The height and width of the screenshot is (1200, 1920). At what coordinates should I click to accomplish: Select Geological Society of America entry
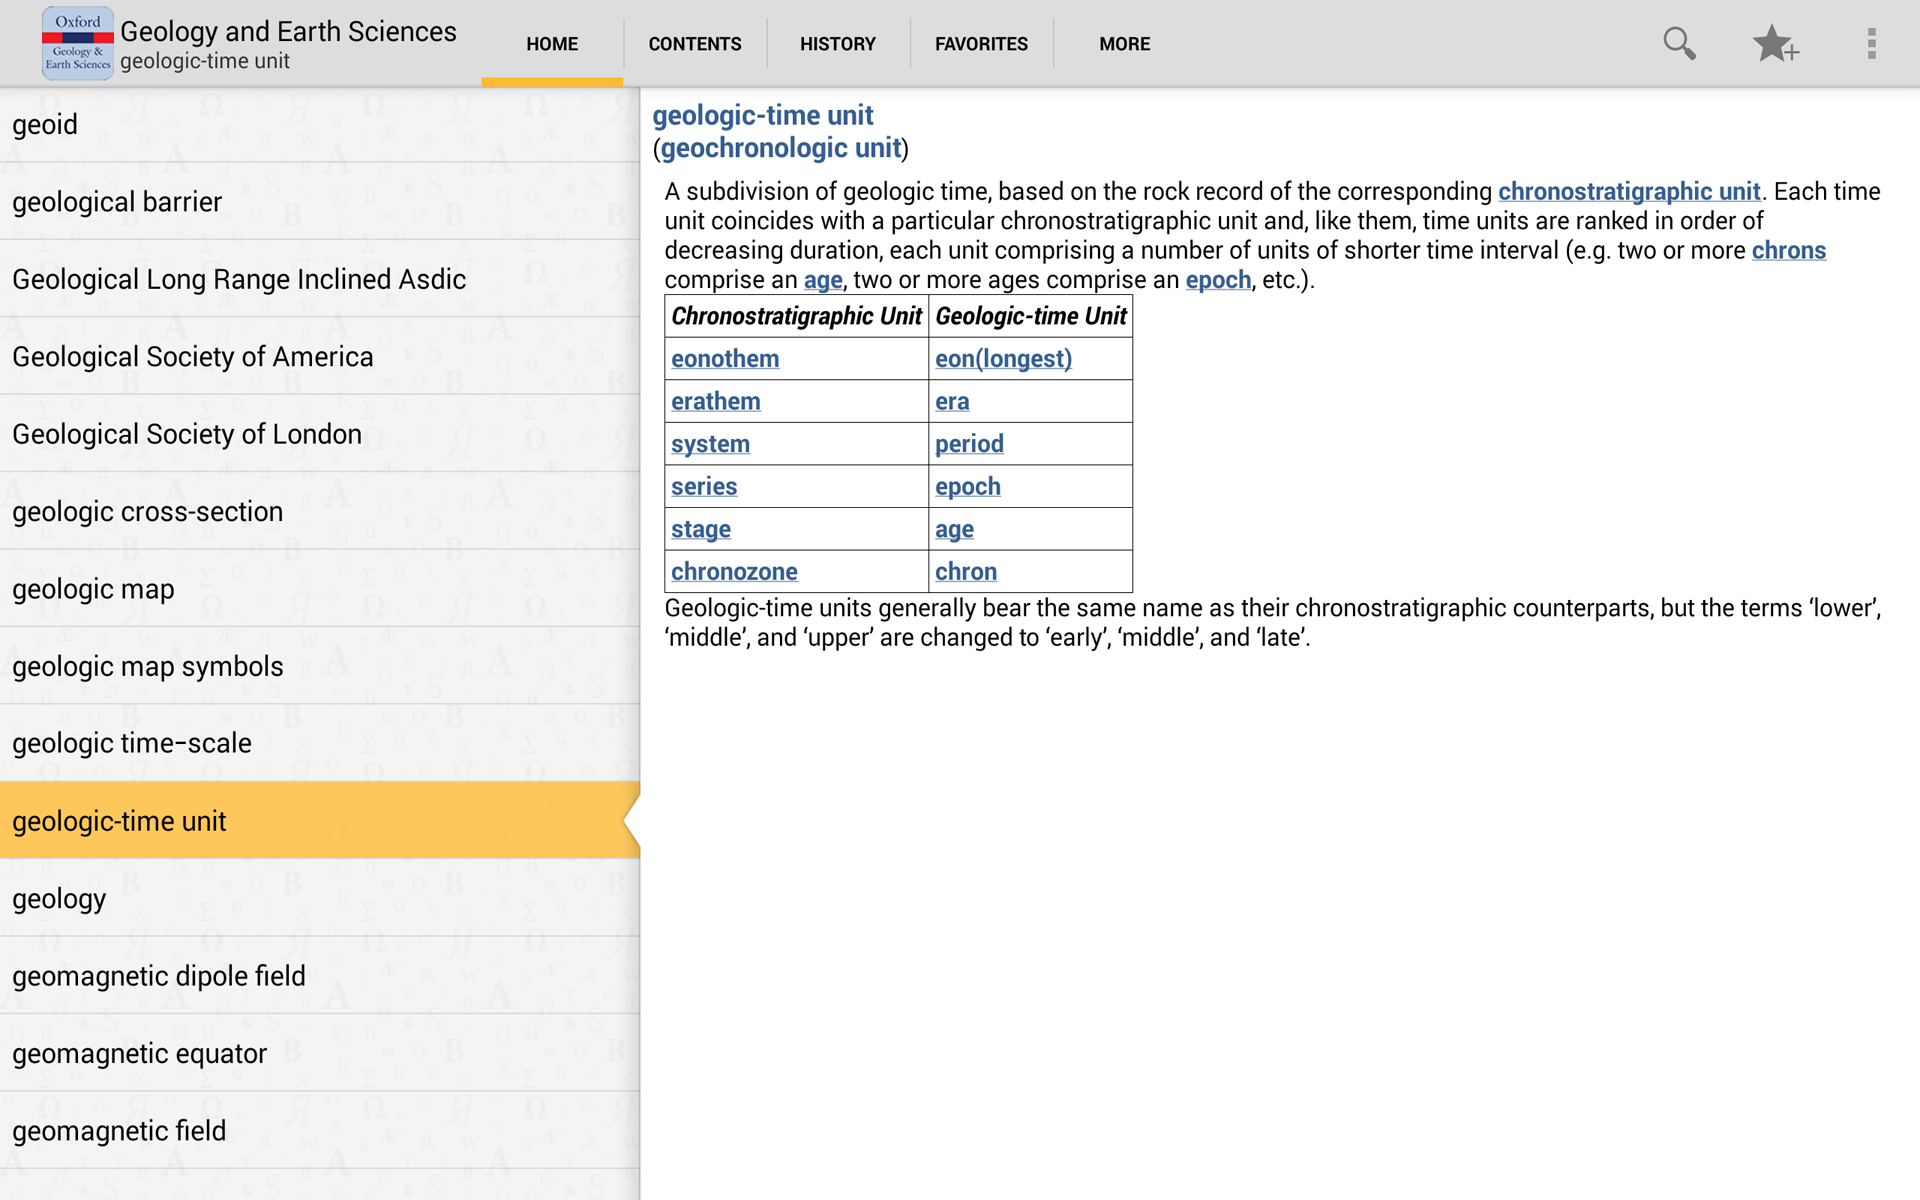pos(192,356)
